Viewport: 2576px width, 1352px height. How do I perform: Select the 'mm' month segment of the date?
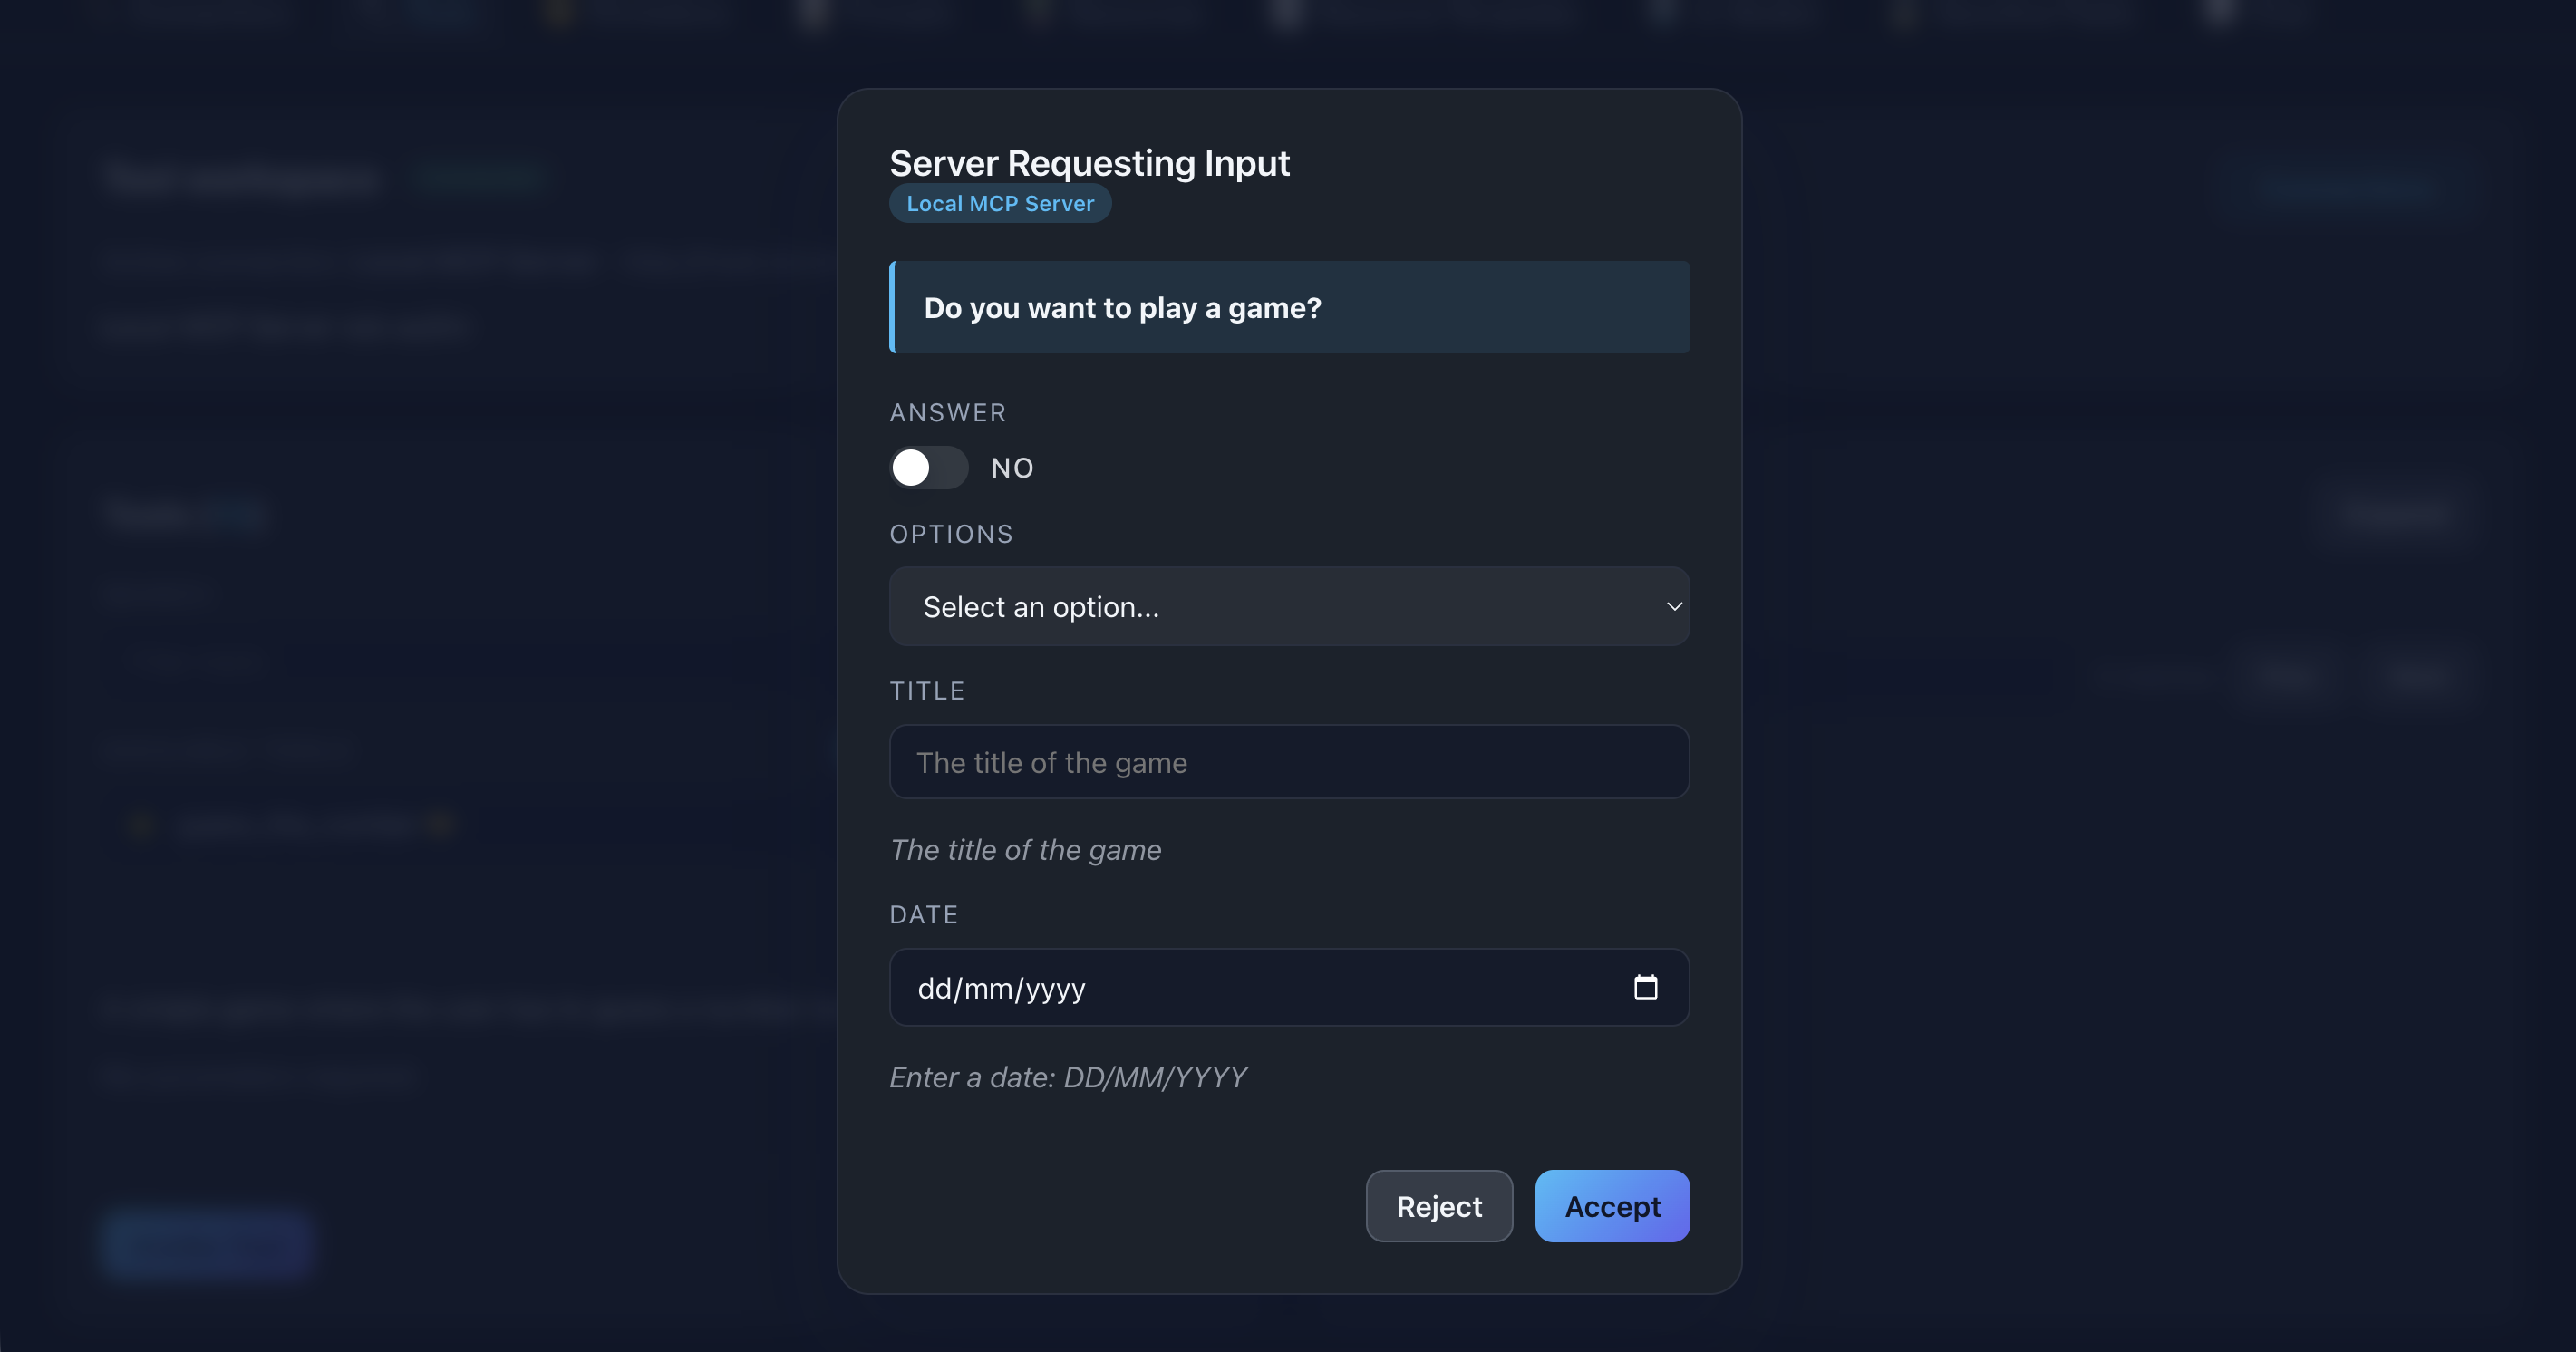click(x=987, y=989)
